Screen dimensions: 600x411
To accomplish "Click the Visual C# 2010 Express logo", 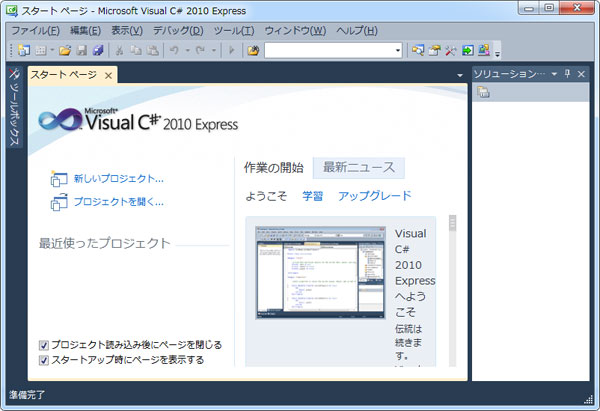I will pyautogui.click(x=139, y=120).
